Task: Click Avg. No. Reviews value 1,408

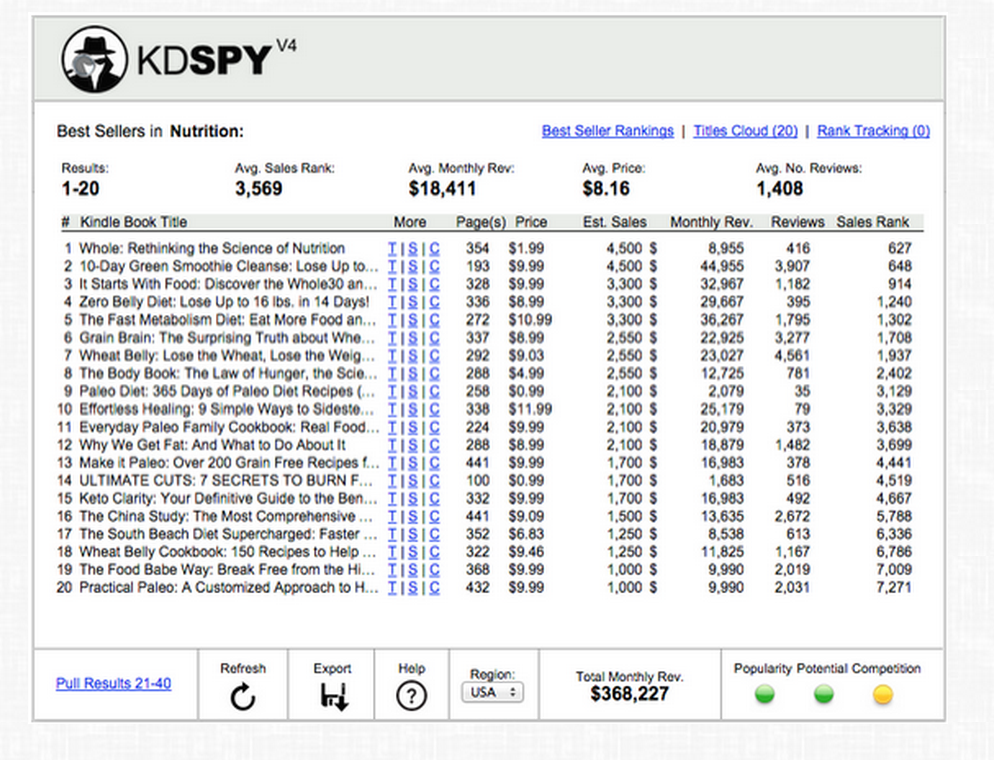Action: pyautogui.click(x=780, y=188)
